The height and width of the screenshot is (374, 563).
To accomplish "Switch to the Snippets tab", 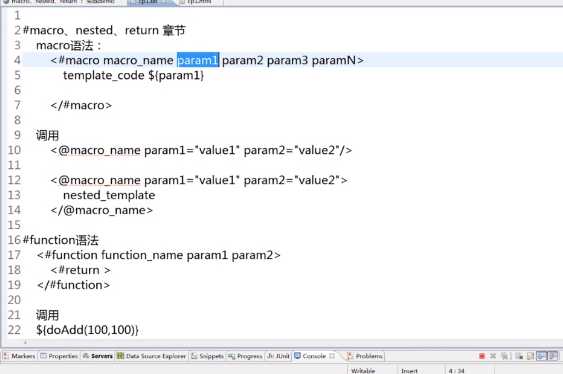I will coord(208,356).
